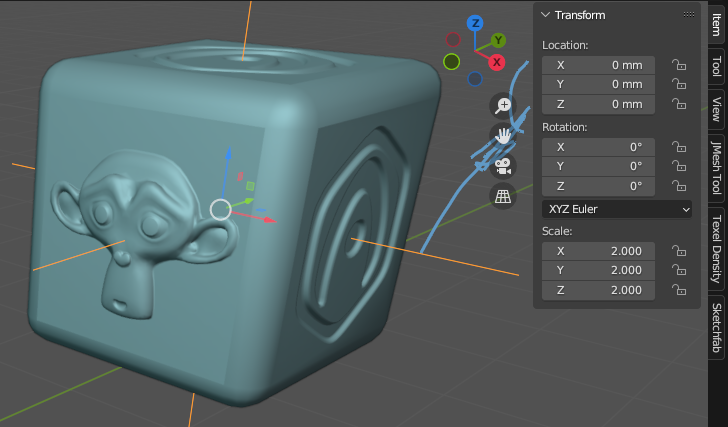
Task: Click the Rotation X field showing 0°
Action: 598,147
